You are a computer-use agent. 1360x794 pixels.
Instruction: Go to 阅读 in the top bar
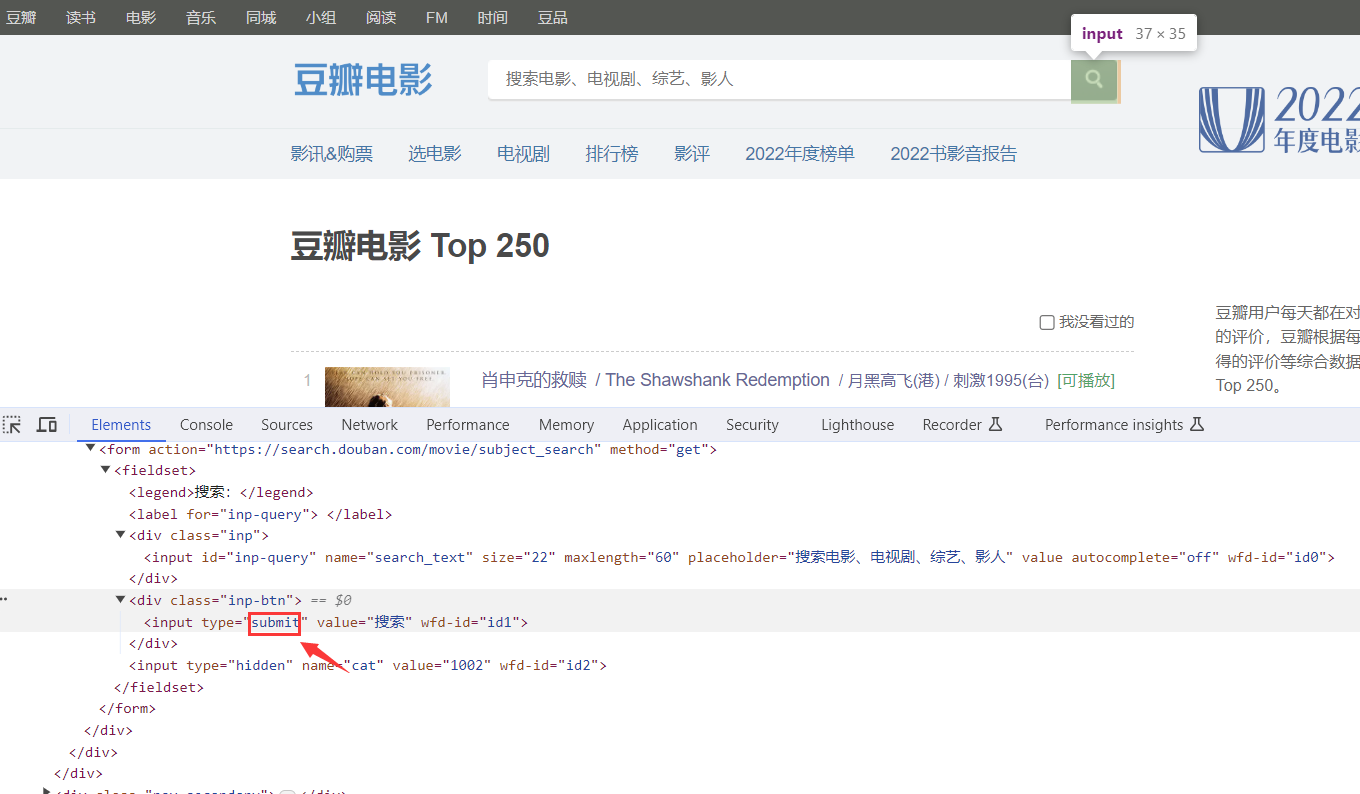(x=381, y=18)
